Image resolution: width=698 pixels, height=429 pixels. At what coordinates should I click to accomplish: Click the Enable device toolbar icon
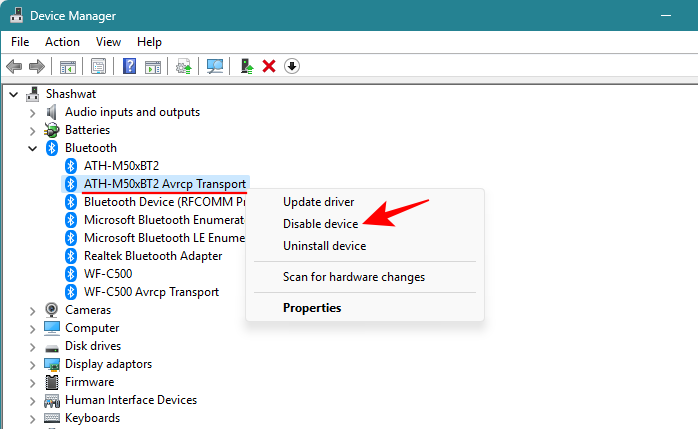[x=246, y=67]
